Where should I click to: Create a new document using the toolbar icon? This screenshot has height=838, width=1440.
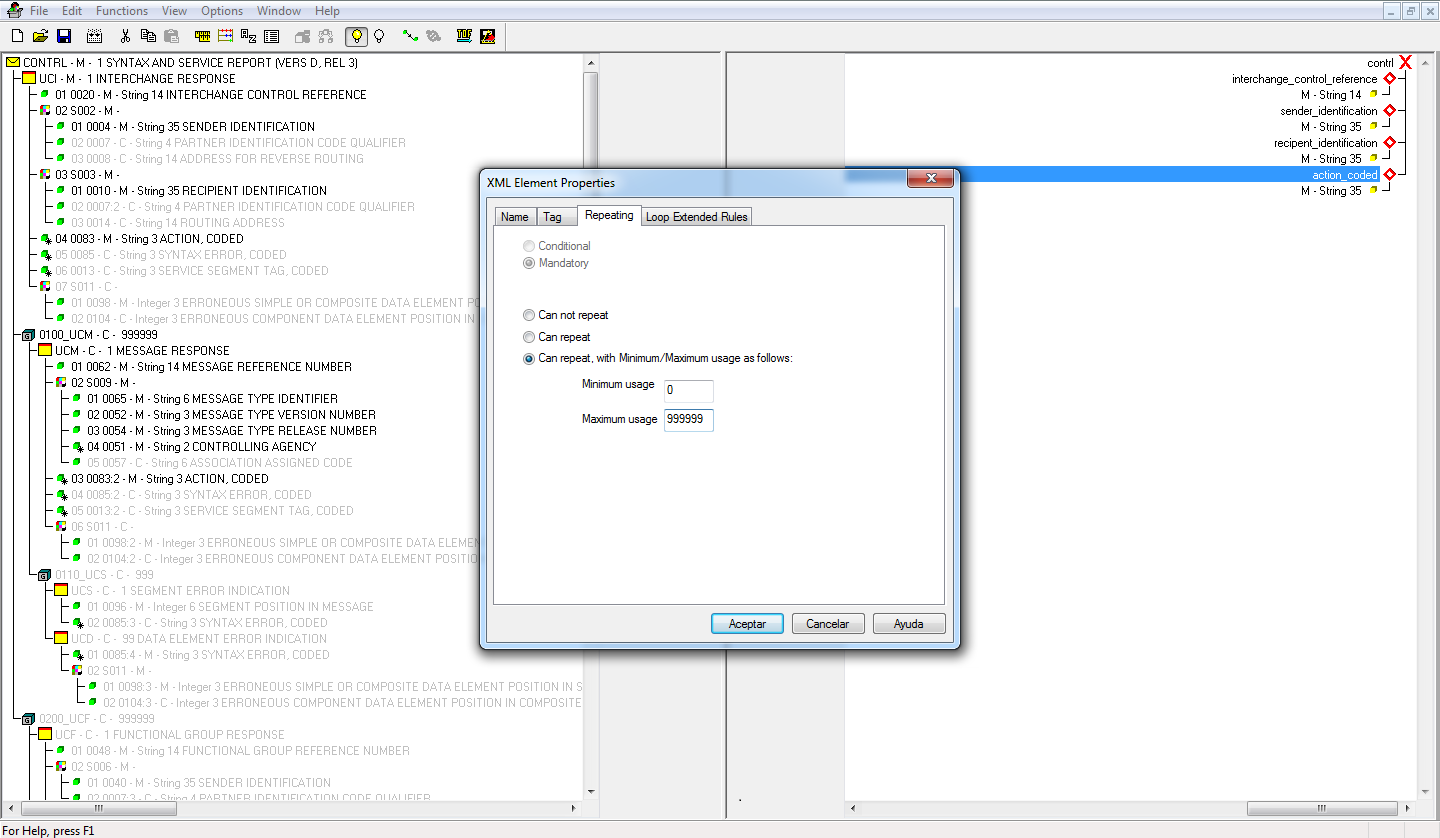(x=17, y=36)
